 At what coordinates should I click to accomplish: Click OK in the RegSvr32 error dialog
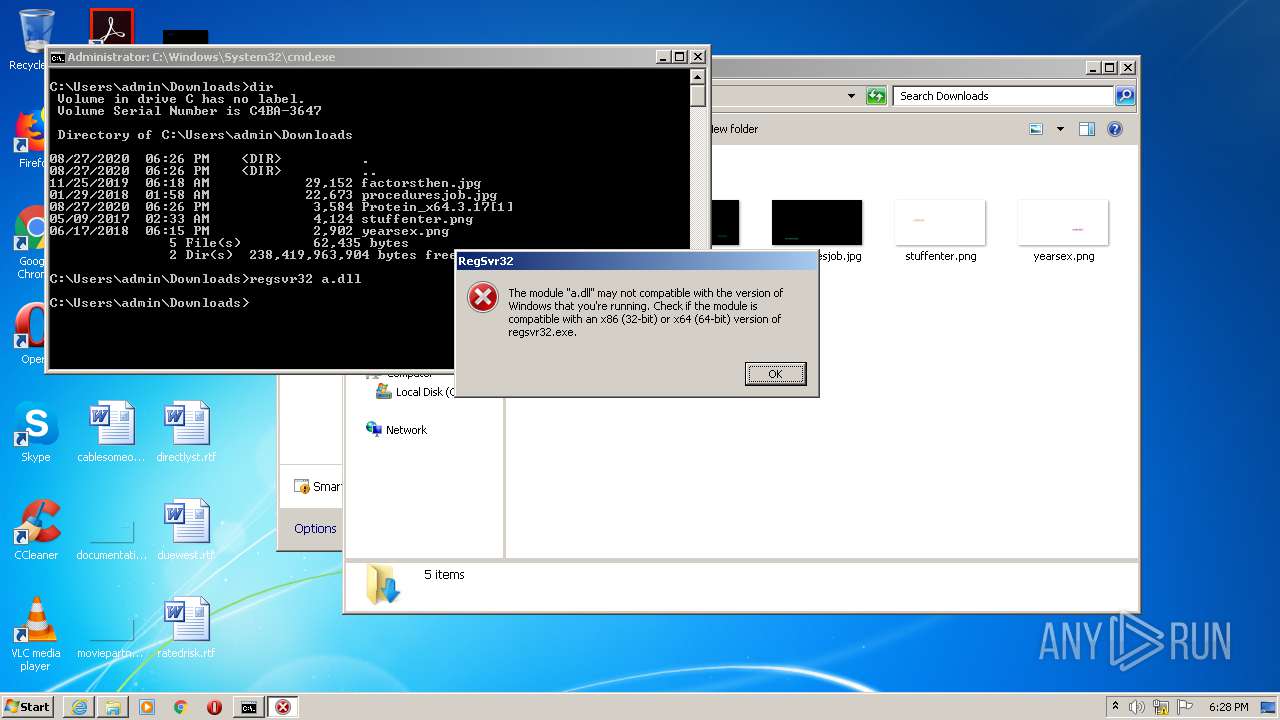click(775, 374)
